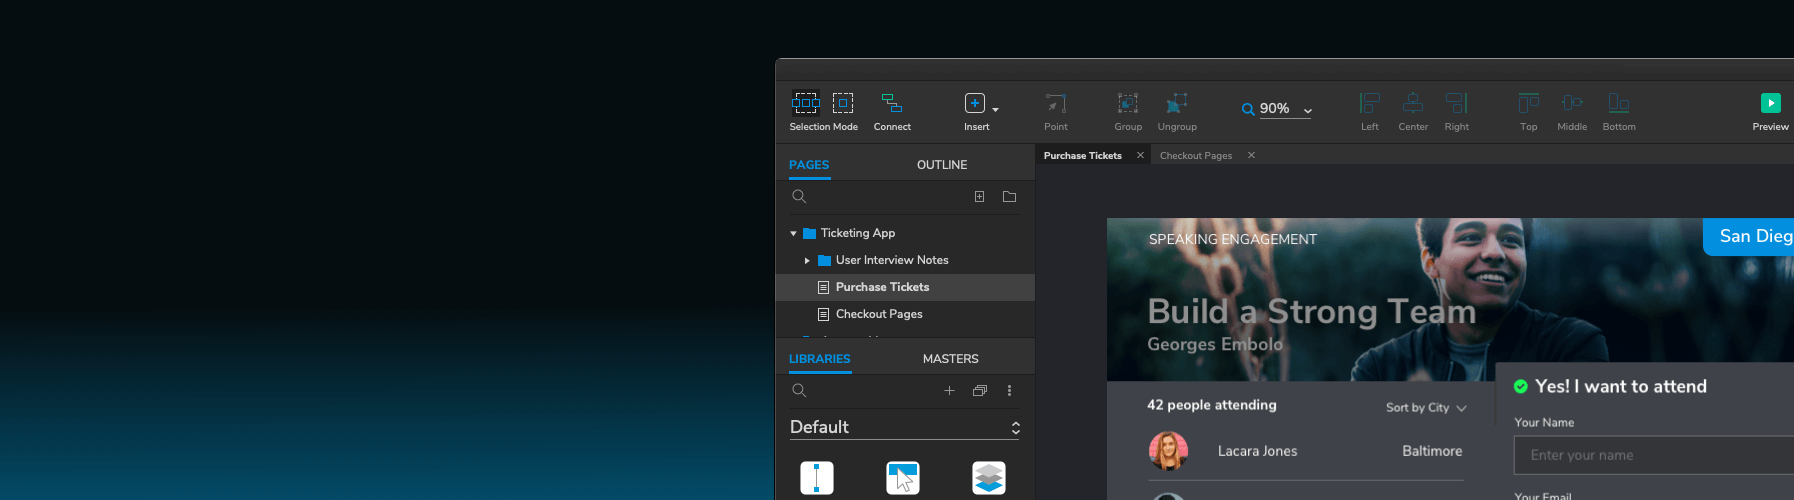Select User Interview Notes folder row

tap(905, 260)
